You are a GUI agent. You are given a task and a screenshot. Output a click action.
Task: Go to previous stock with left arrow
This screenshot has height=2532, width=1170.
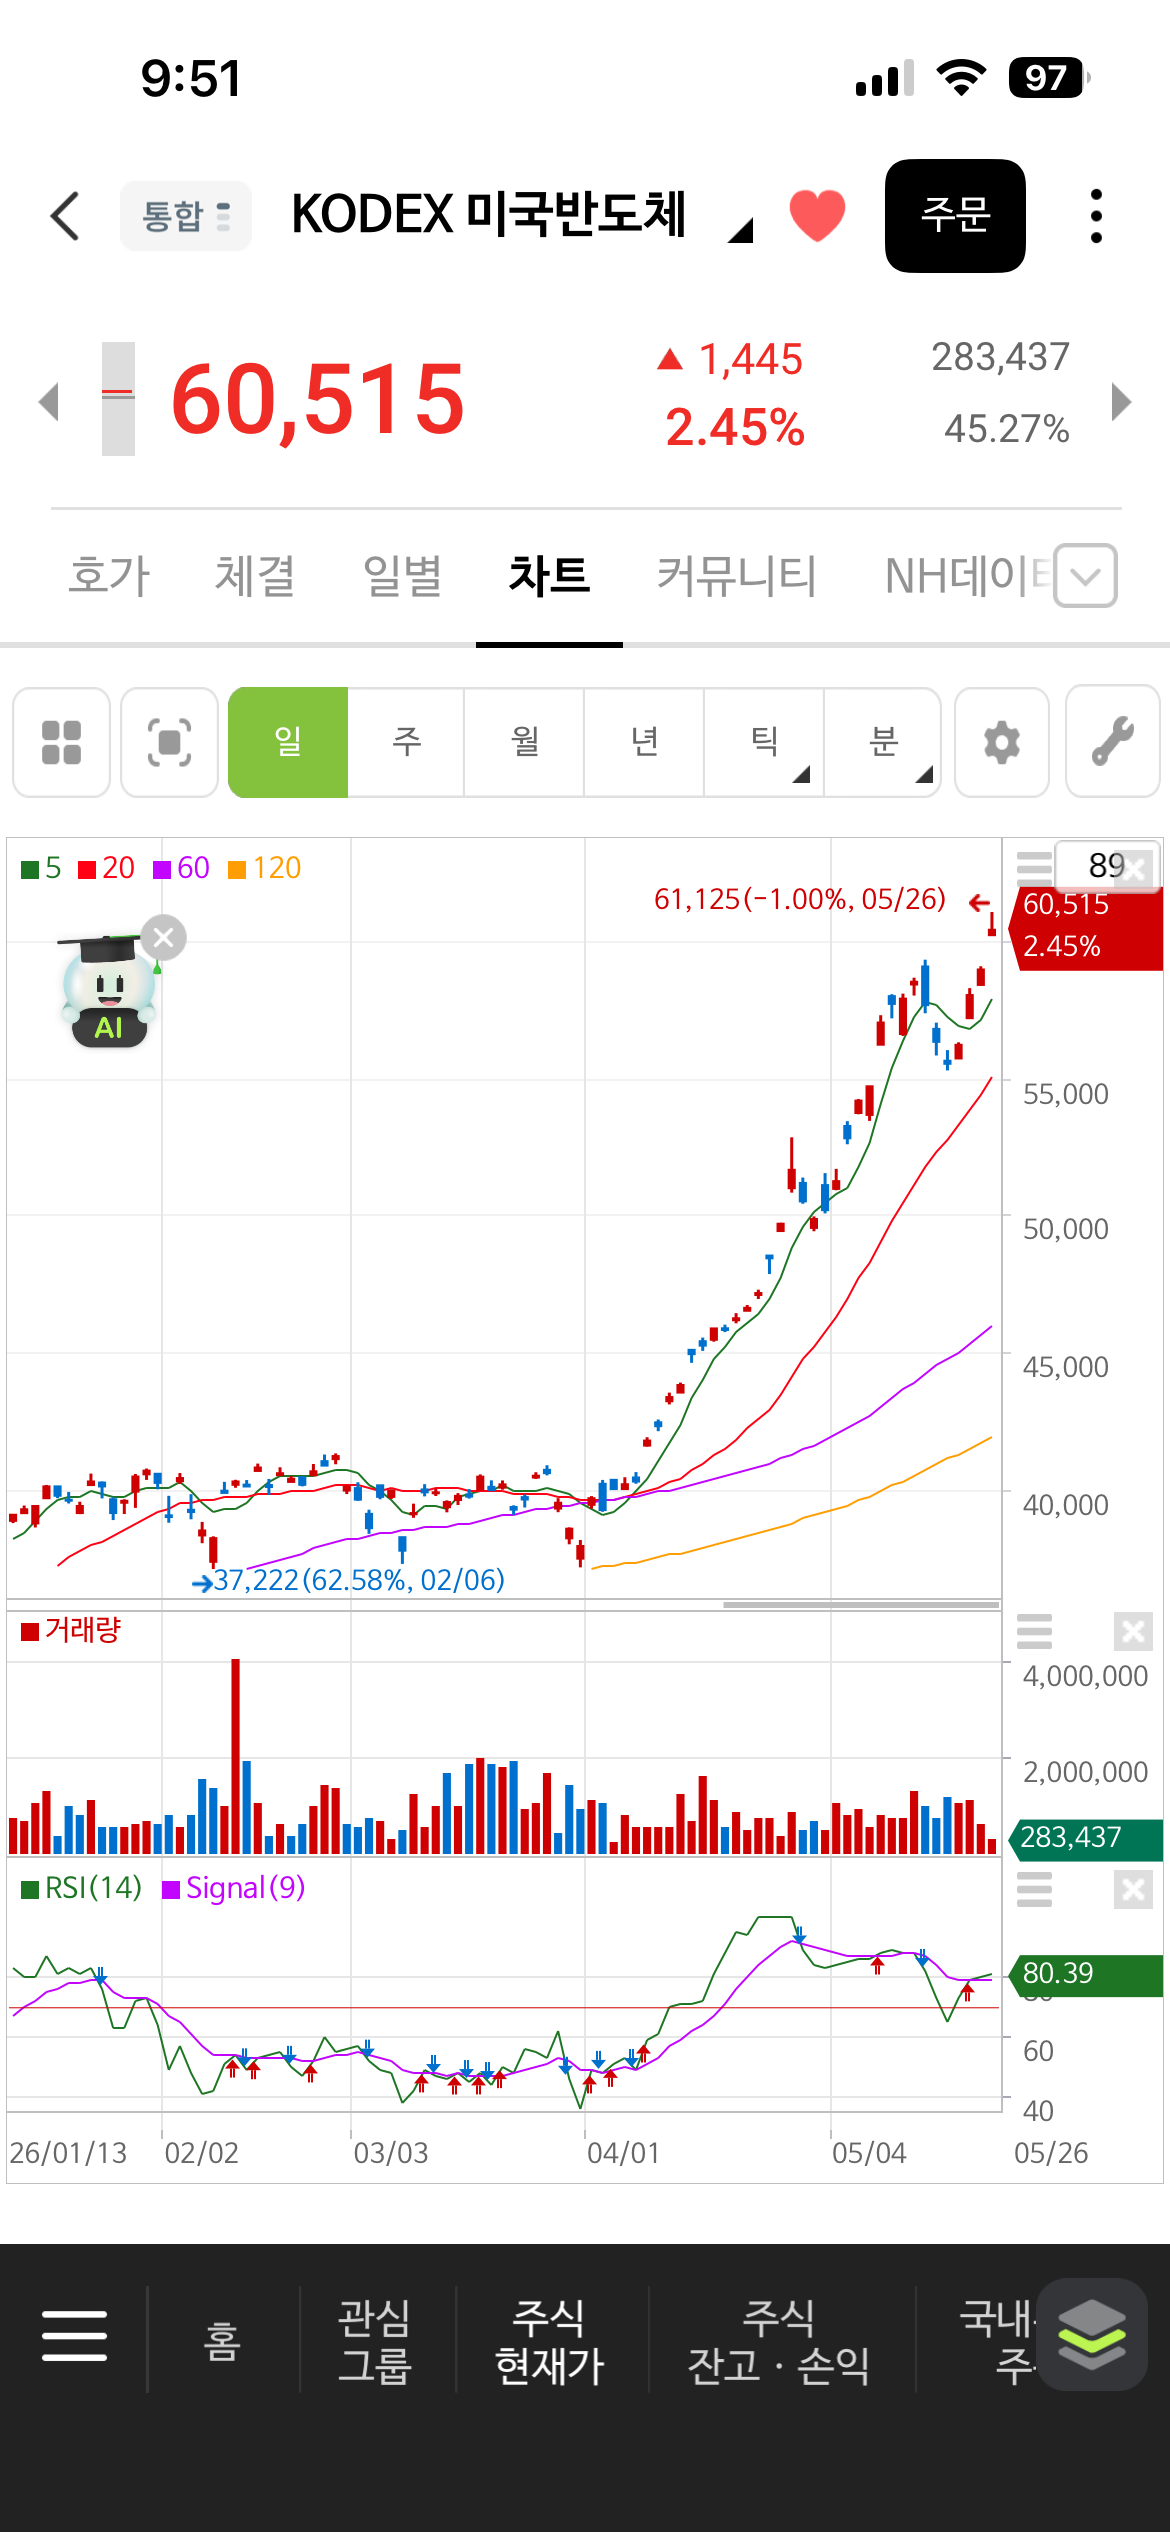(49, 402)
